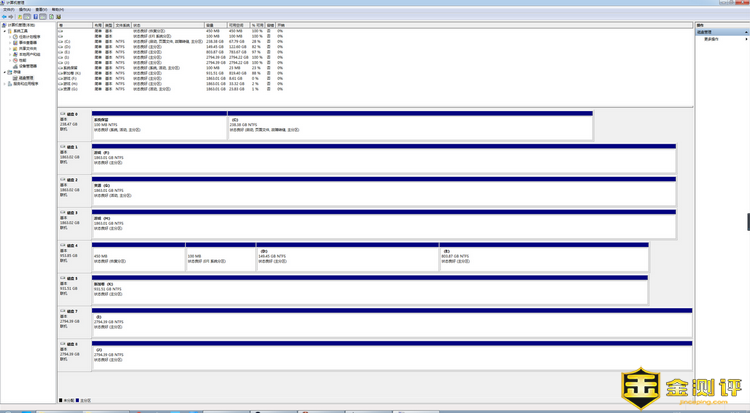750x413 pixels.
Task: Click the blue Help icon in the toolbar
Action: click(x=35, y=17)
